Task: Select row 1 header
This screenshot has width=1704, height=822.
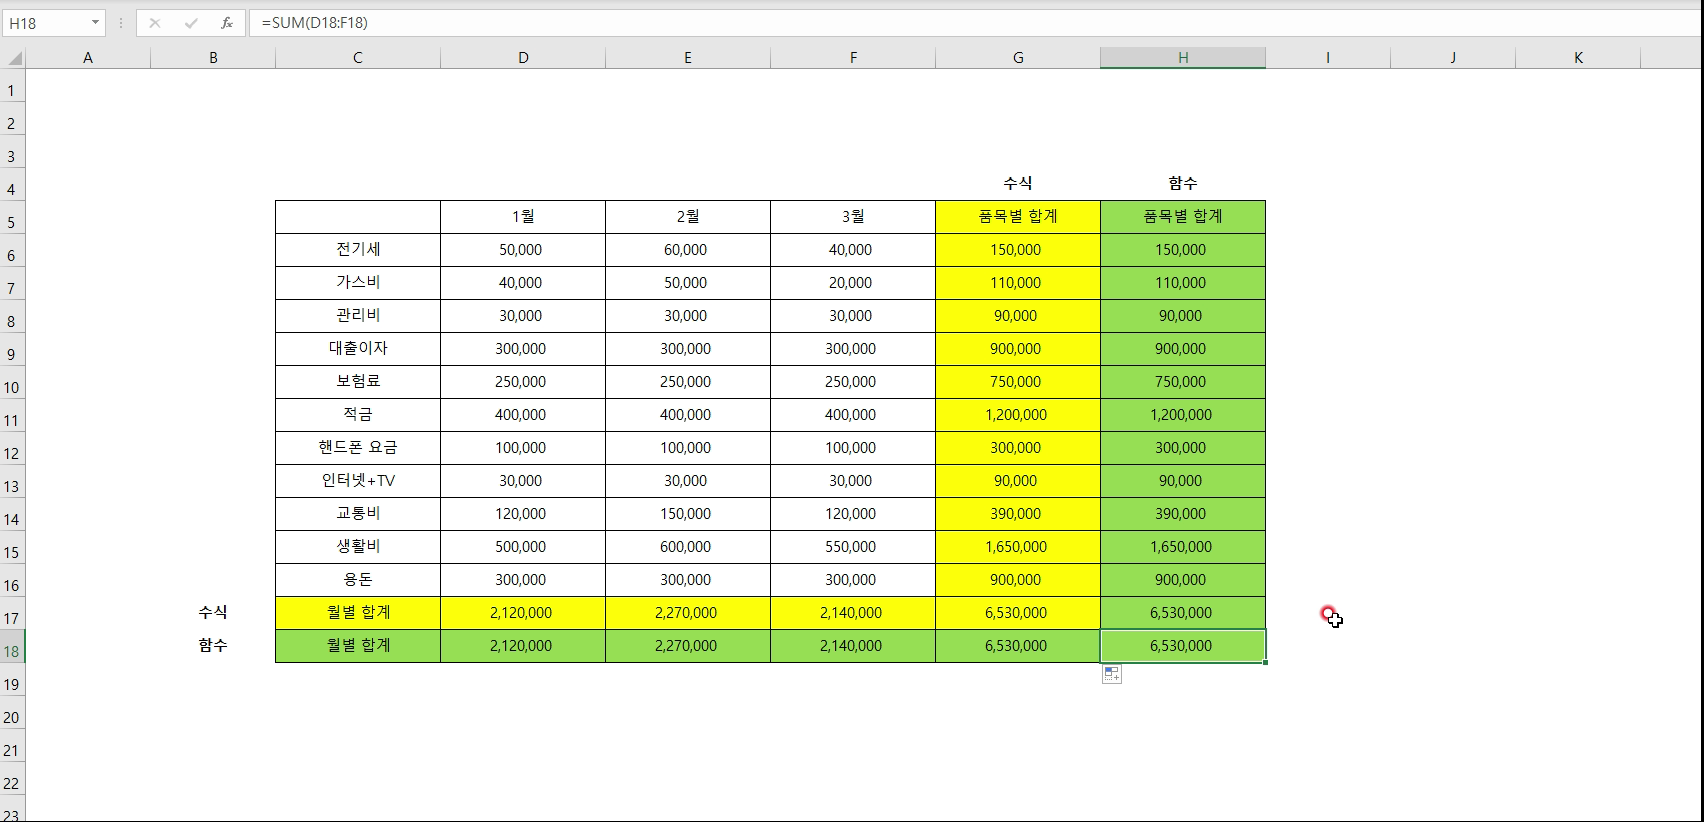Action: 12,85
